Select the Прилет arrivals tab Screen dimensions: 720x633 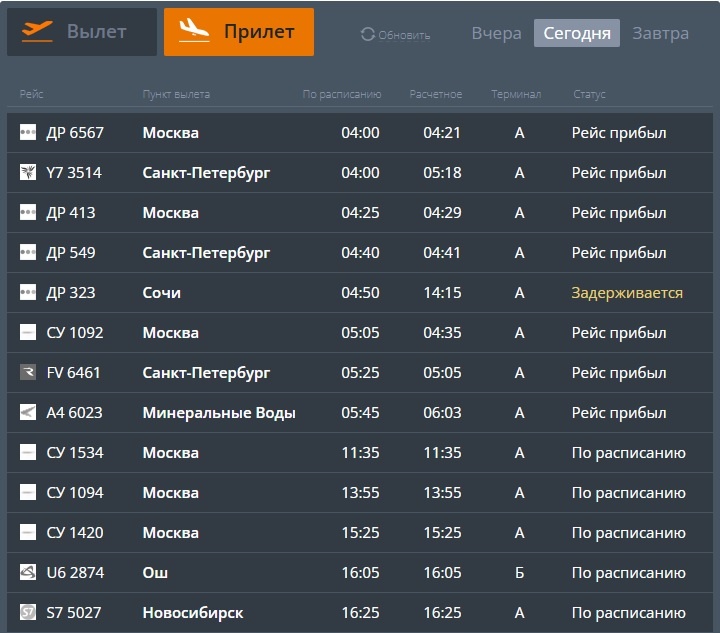pyautogui.click(x=239, y=32)
